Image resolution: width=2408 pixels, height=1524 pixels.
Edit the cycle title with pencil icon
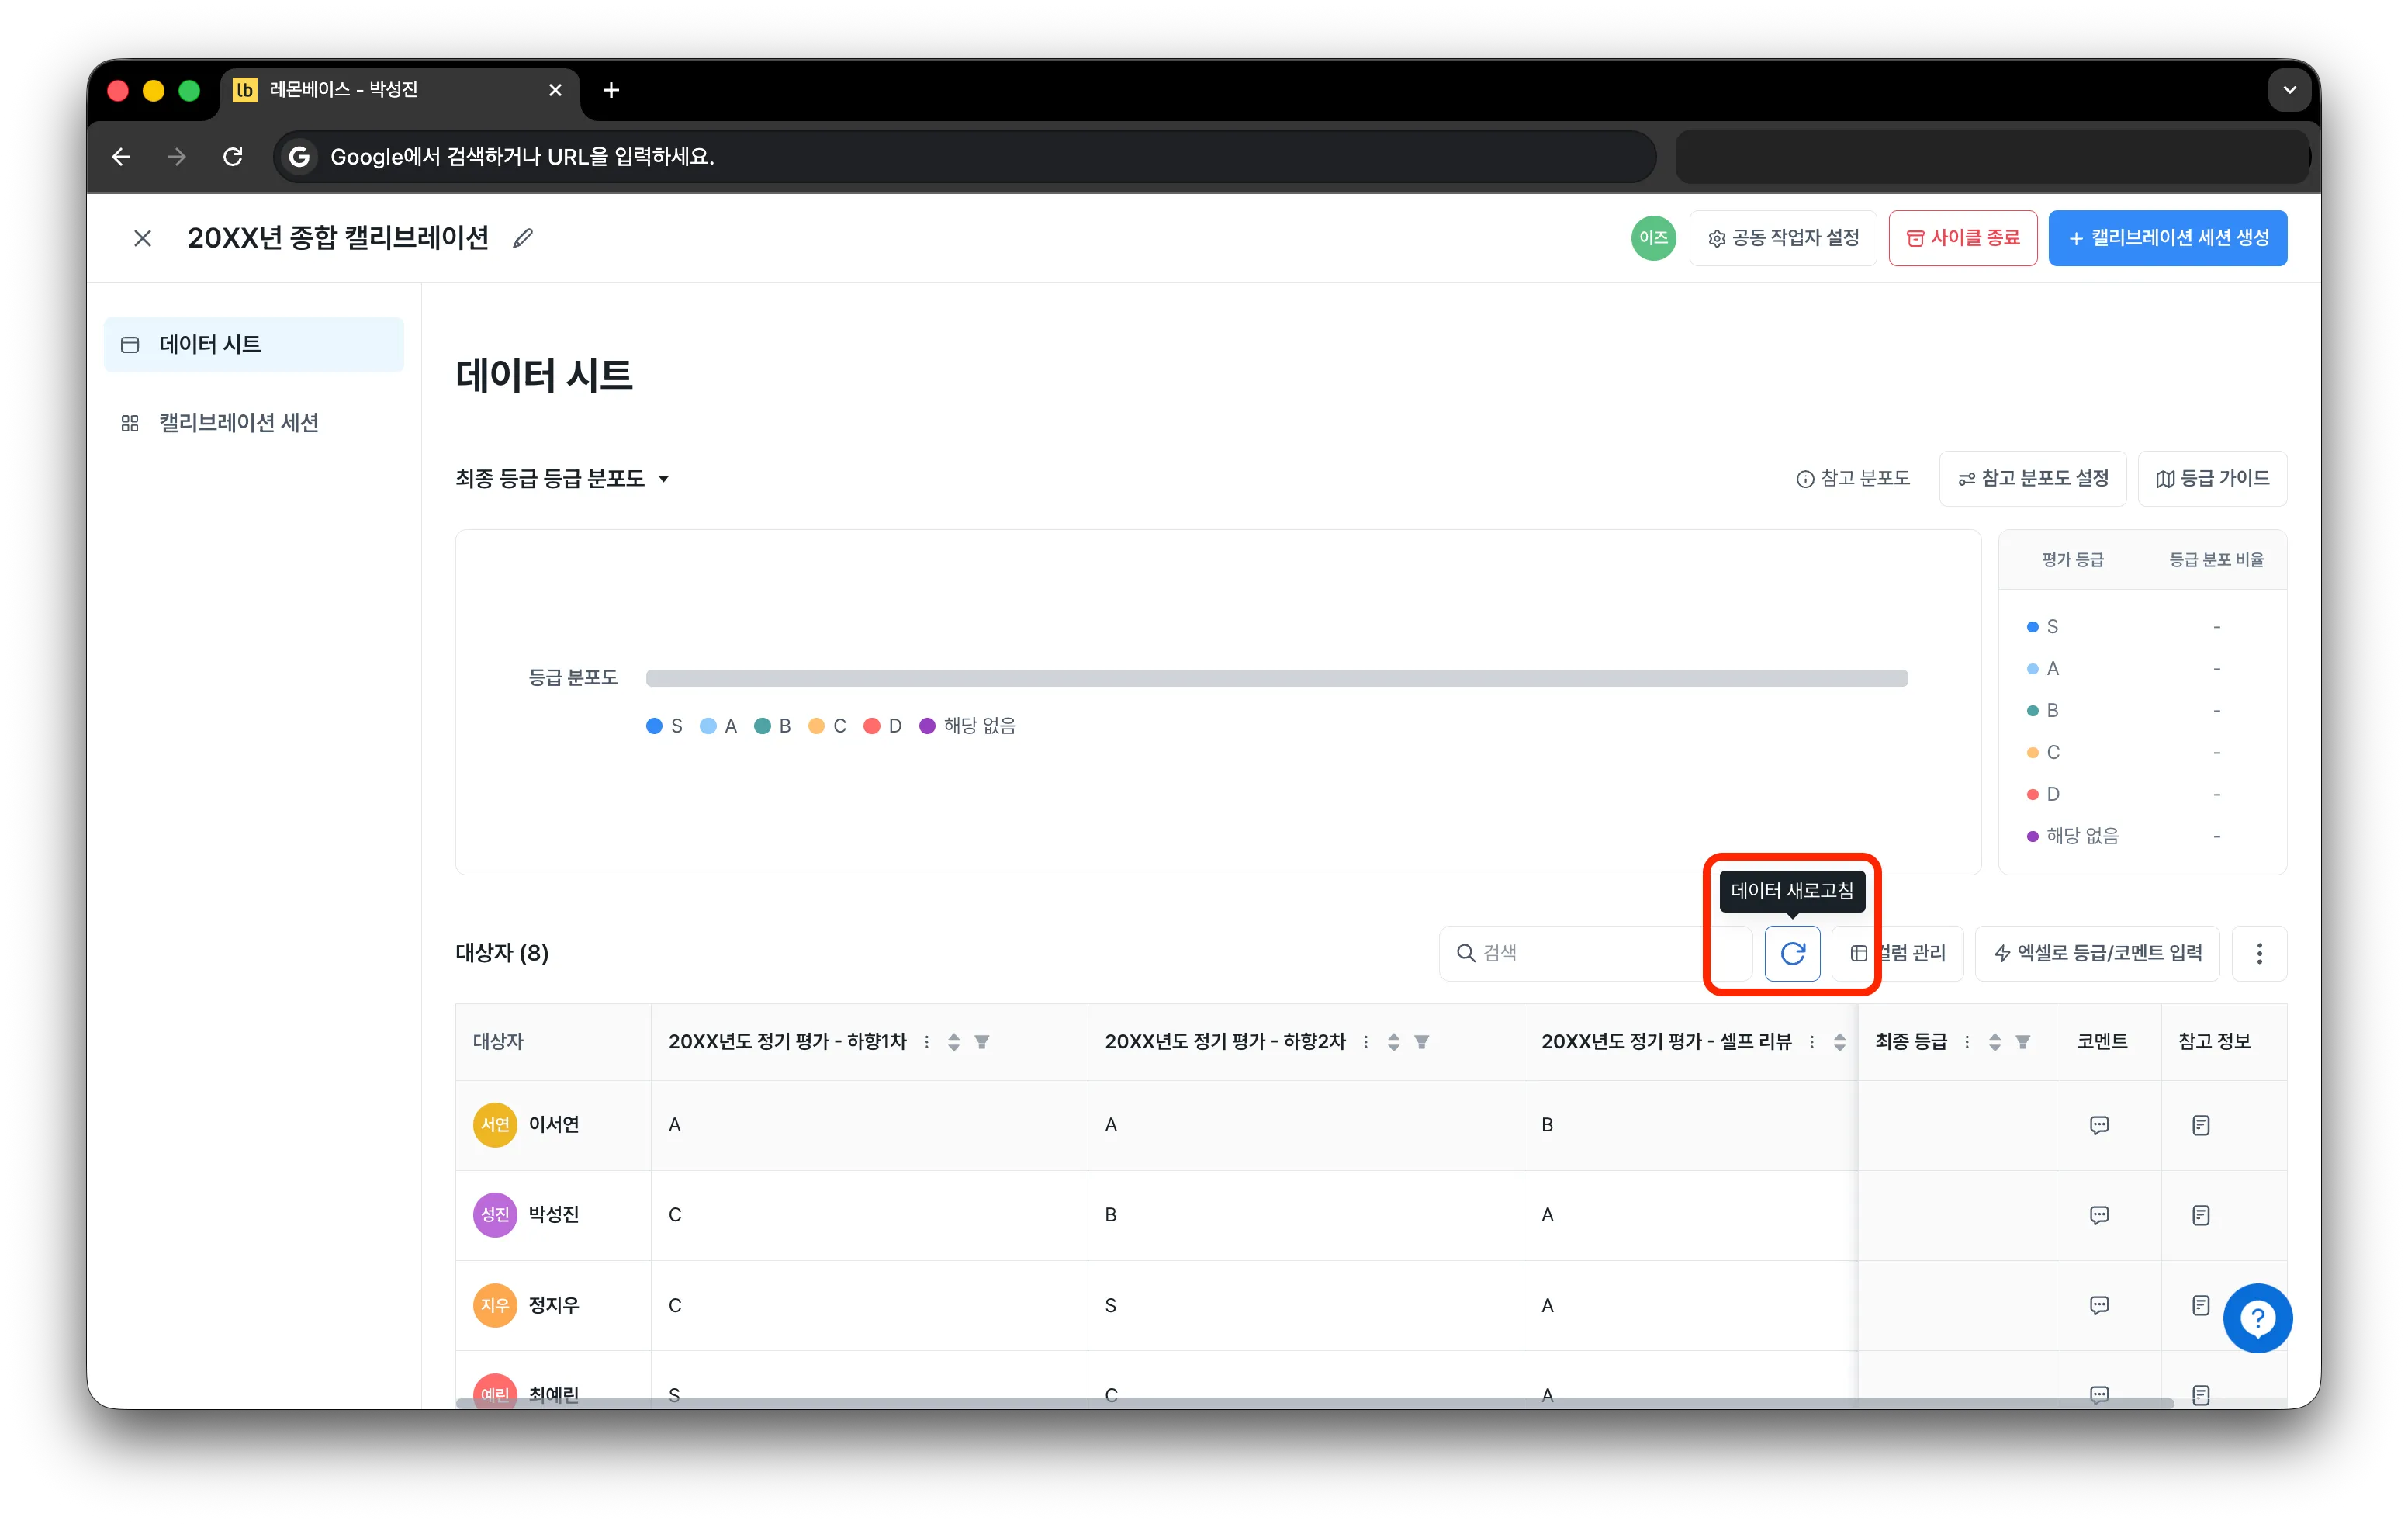(522, 238)
